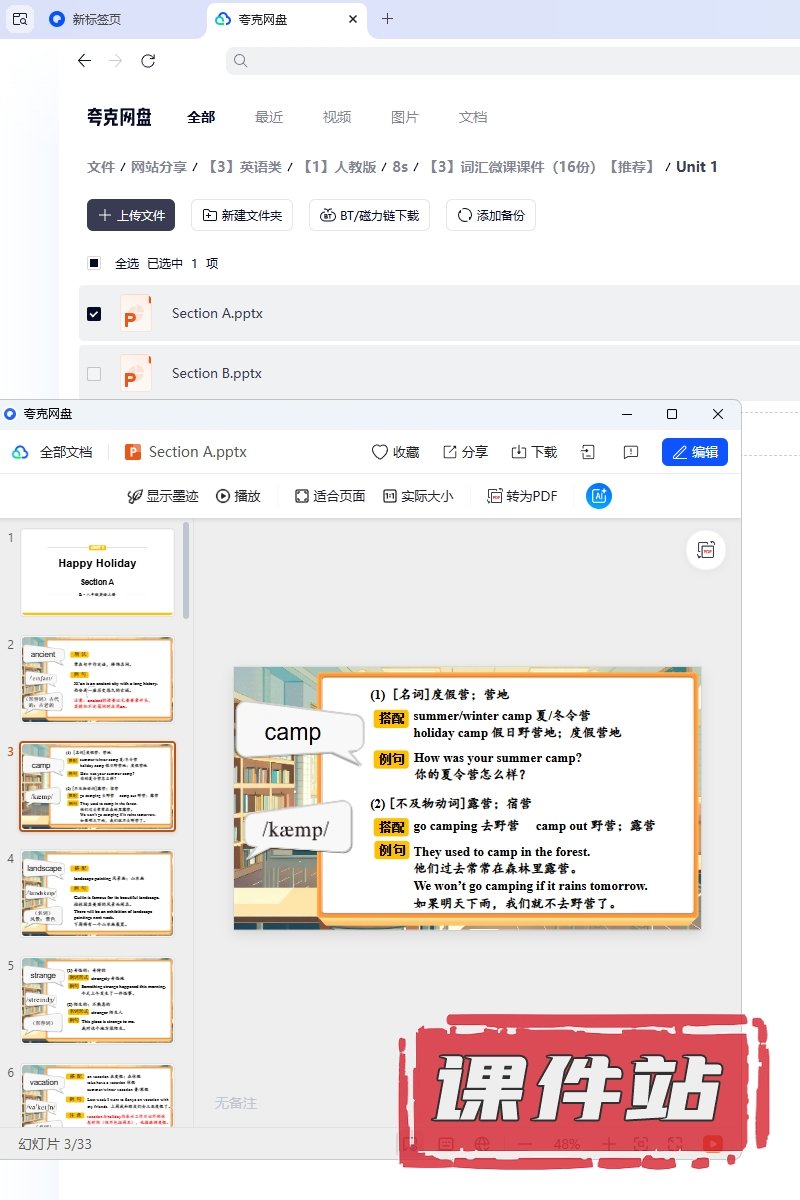Click the 实际大小 actual size icon
This screenshot has height=1200, width=800.
[x=390, y=496]
